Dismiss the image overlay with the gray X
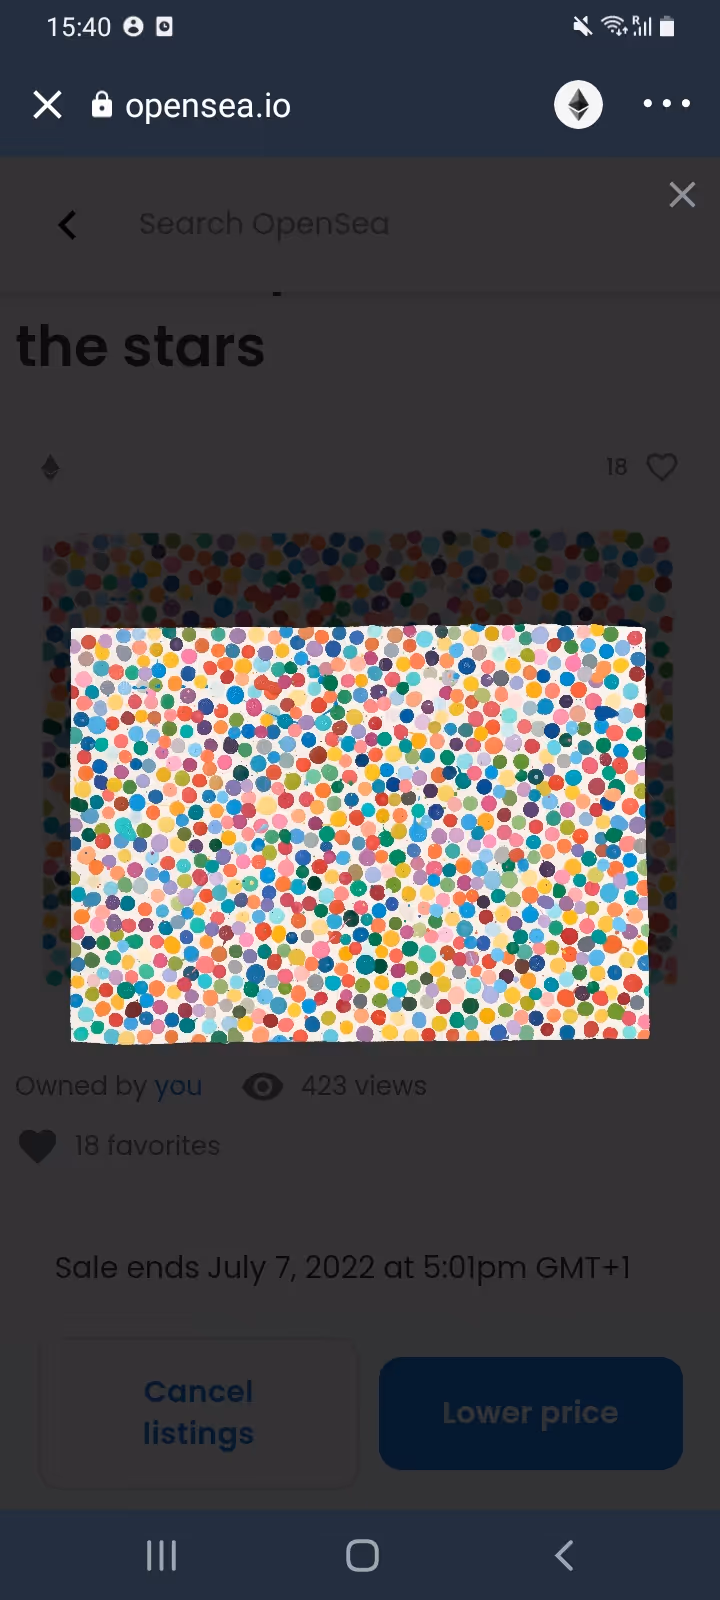This screenshot has height=1600, width=720. 682,194
